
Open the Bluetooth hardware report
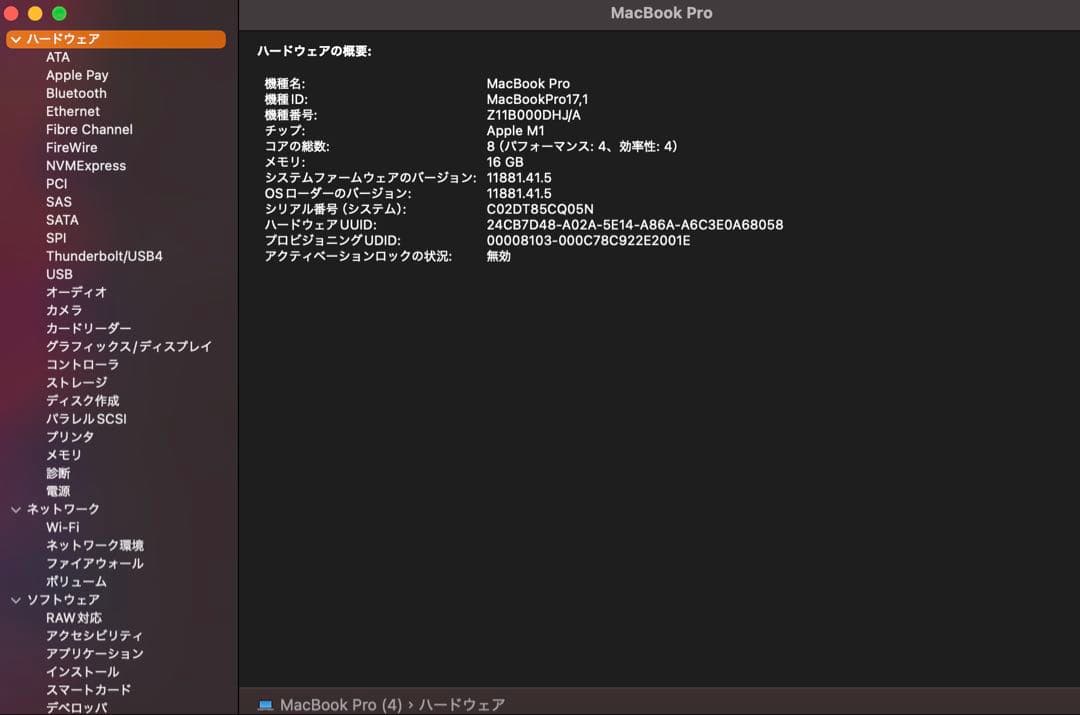(77, 93)
